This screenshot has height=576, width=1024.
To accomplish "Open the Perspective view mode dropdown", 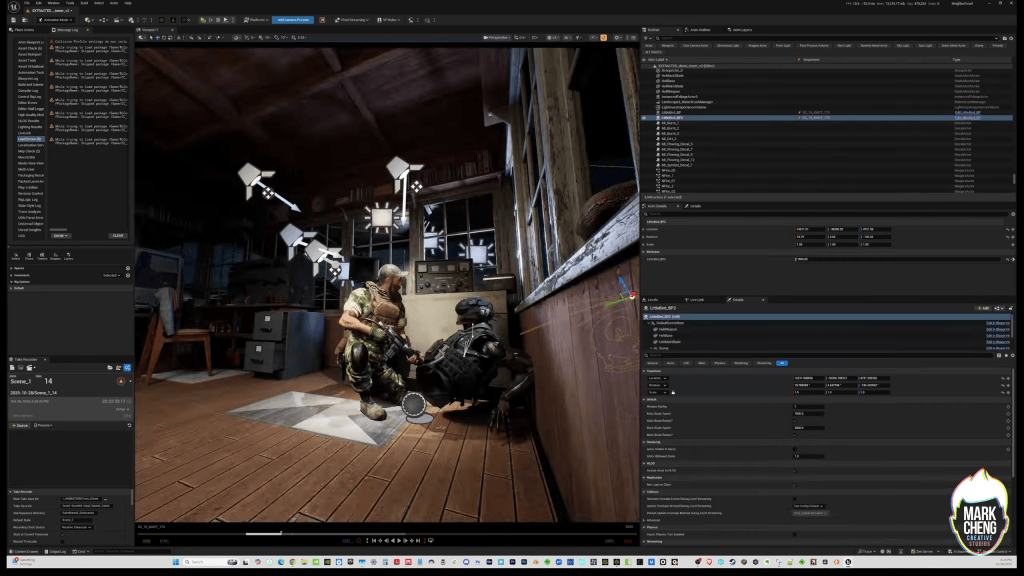I will [x=496, y=38].
